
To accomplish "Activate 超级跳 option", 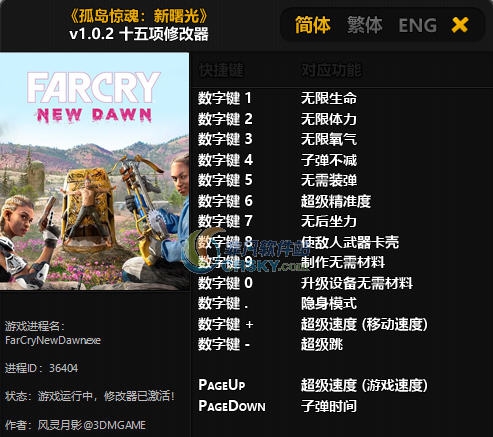I will [322, 344].
